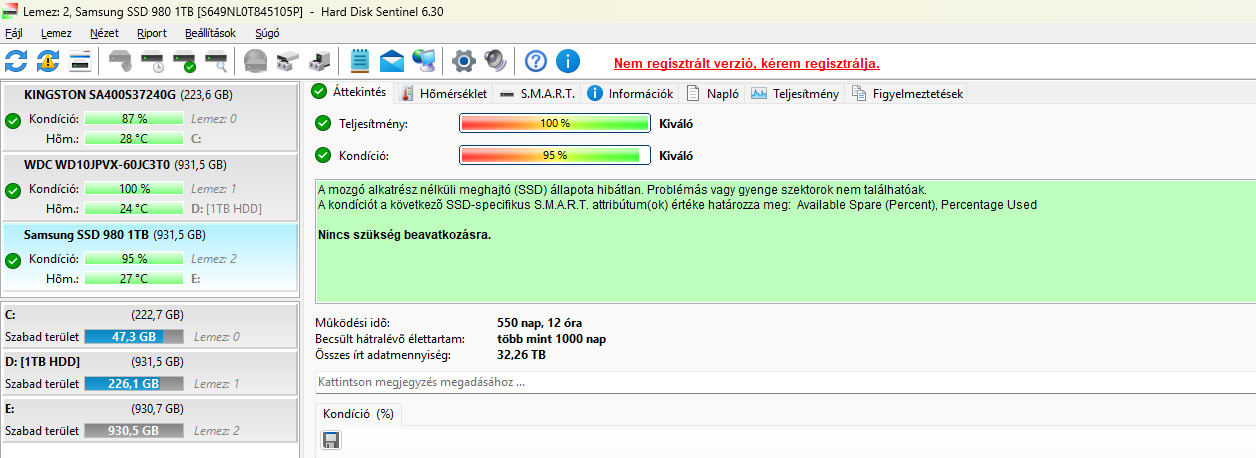Click the green check icon beside Teljesítmény
1256x458 pixels.
323,123
